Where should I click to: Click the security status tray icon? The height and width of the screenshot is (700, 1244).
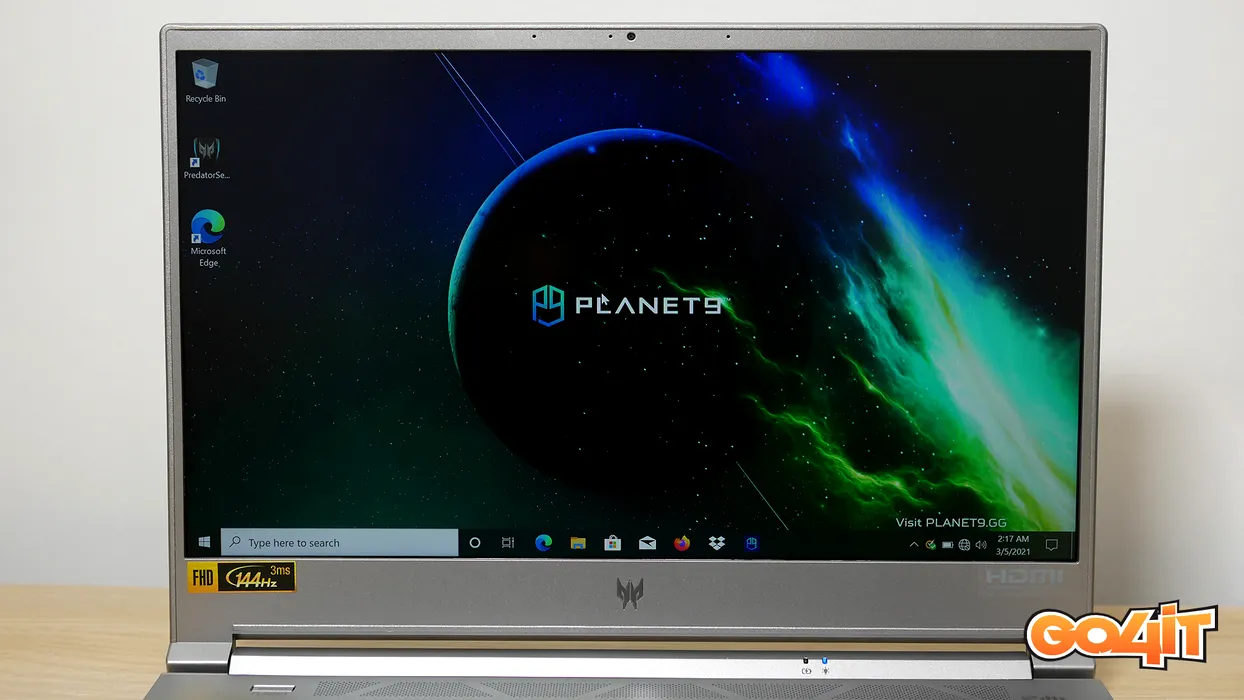(x=930, y=545)
